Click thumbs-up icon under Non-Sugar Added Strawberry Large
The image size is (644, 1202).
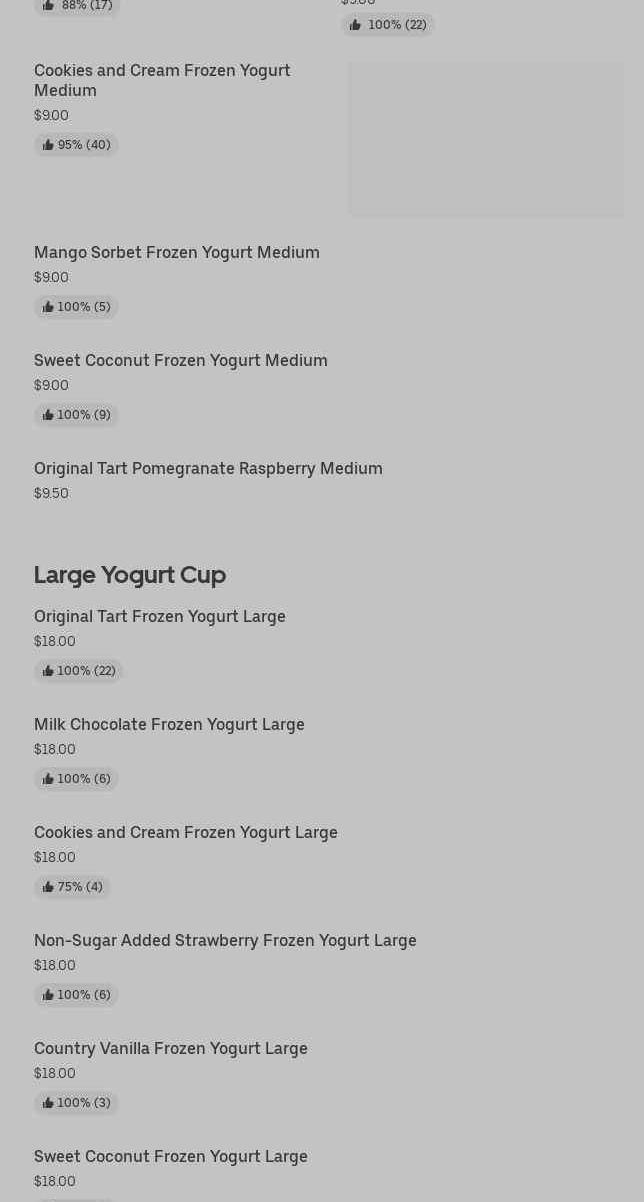[48, 995]
